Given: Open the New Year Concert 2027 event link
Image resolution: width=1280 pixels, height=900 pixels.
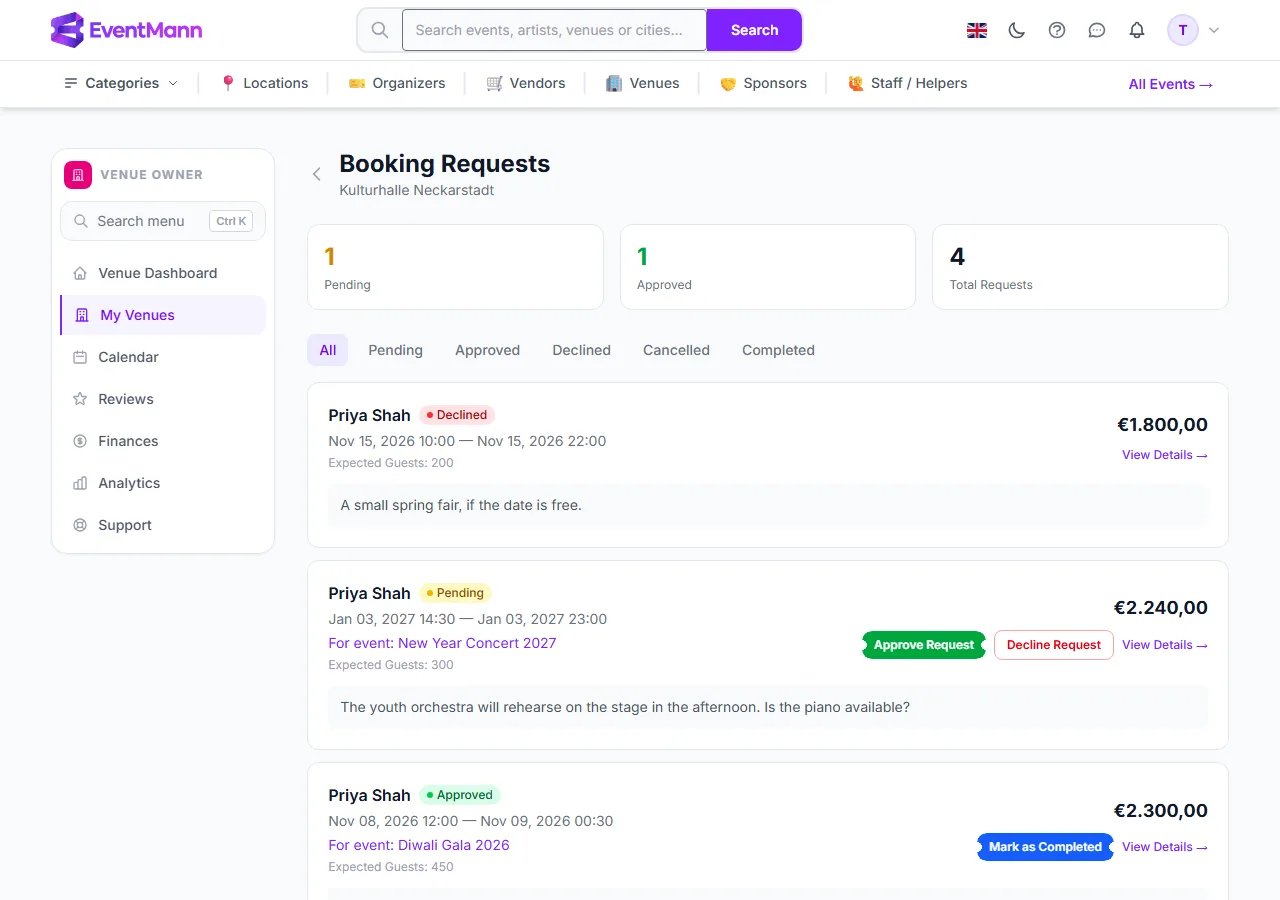Looking at the screenshot, I should (442, 643).
